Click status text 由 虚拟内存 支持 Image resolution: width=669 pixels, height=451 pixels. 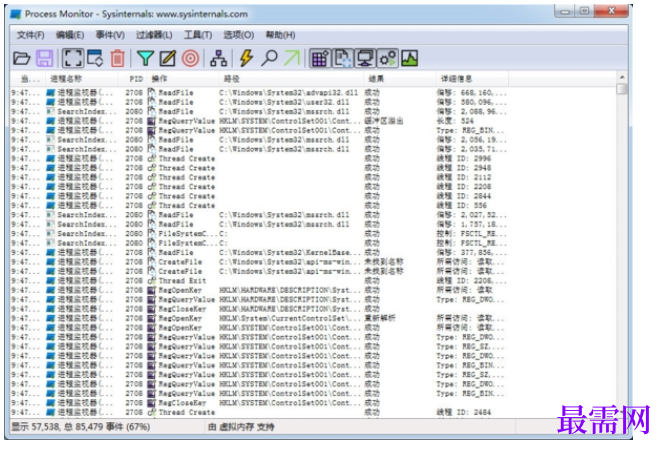tap(241, 427)
